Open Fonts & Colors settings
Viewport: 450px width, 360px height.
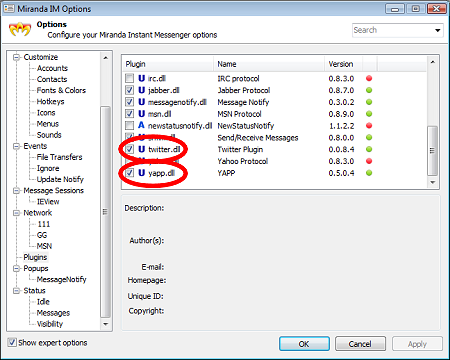tap(61, 90)
